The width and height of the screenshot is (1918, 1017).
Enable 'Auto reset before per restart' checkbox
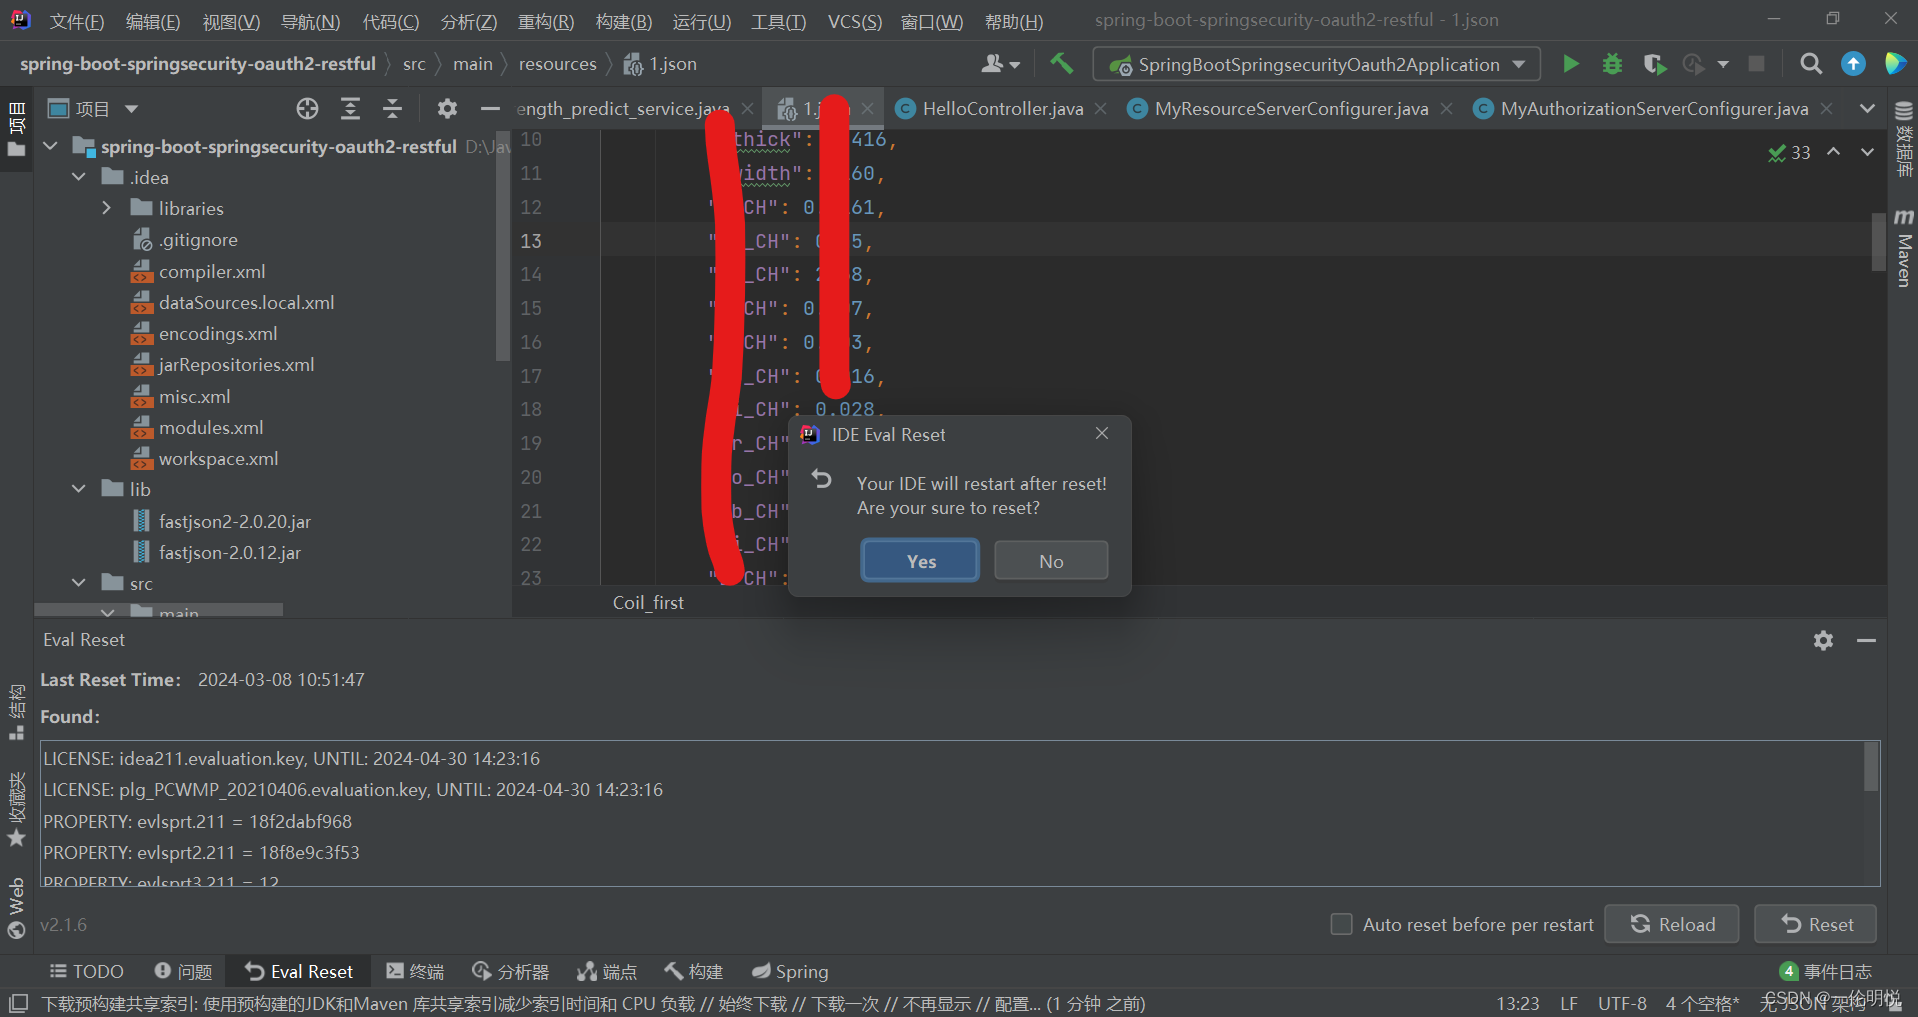pos(1341,924)
